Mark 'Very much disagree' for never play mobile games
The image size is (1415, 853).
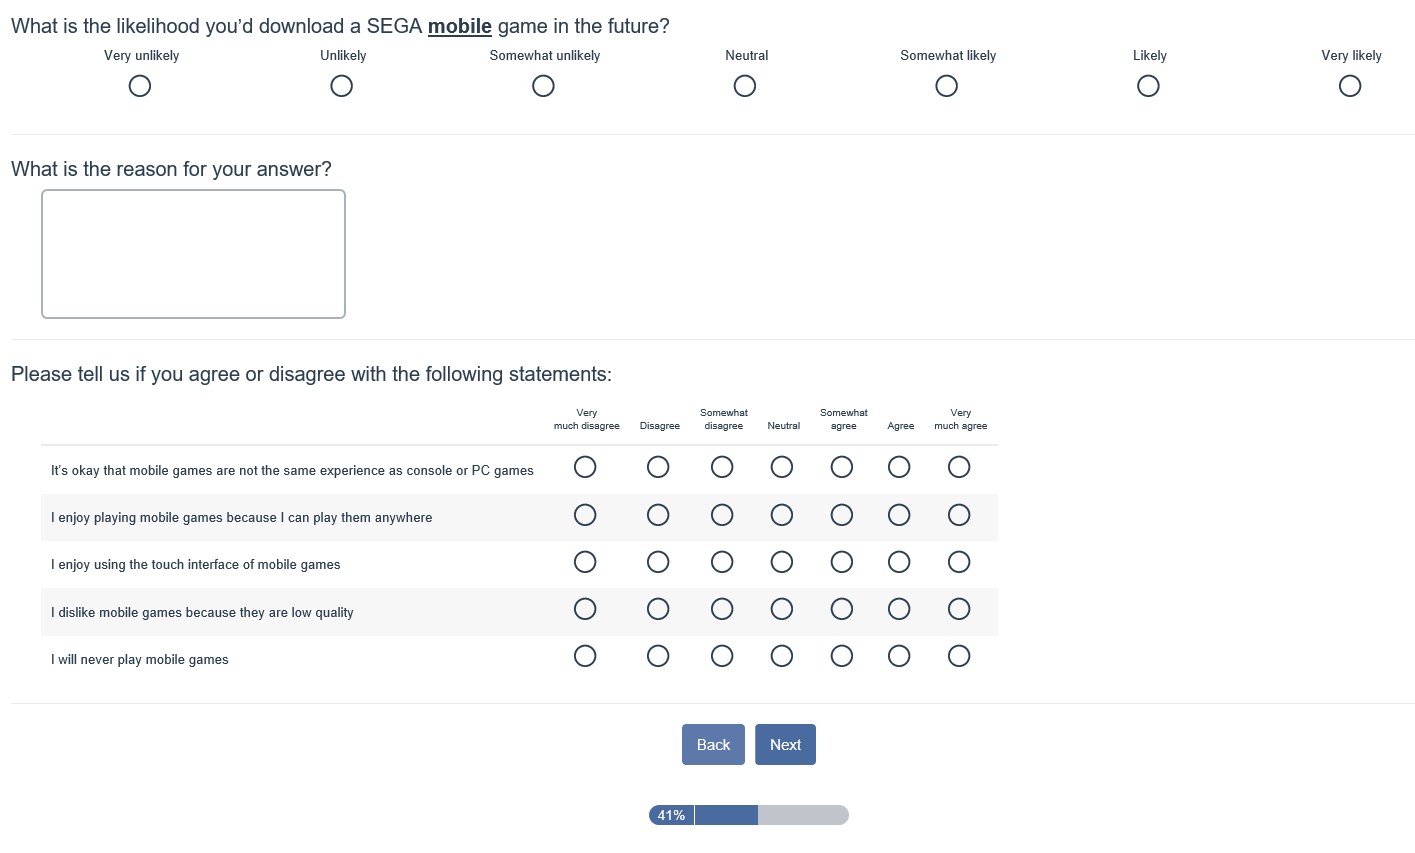(585, 656)
